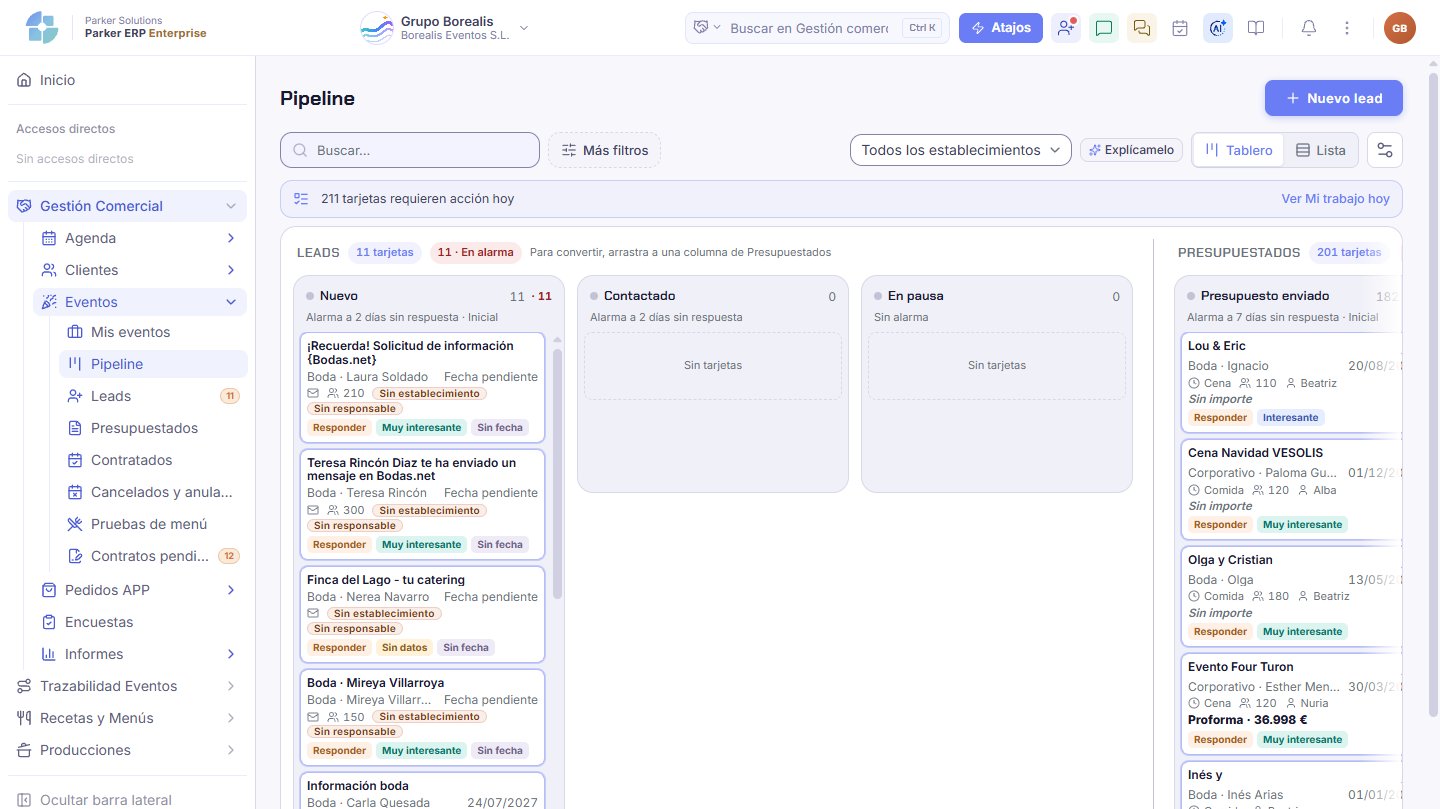Click the module handshake icon in search bar

point(701,28)
